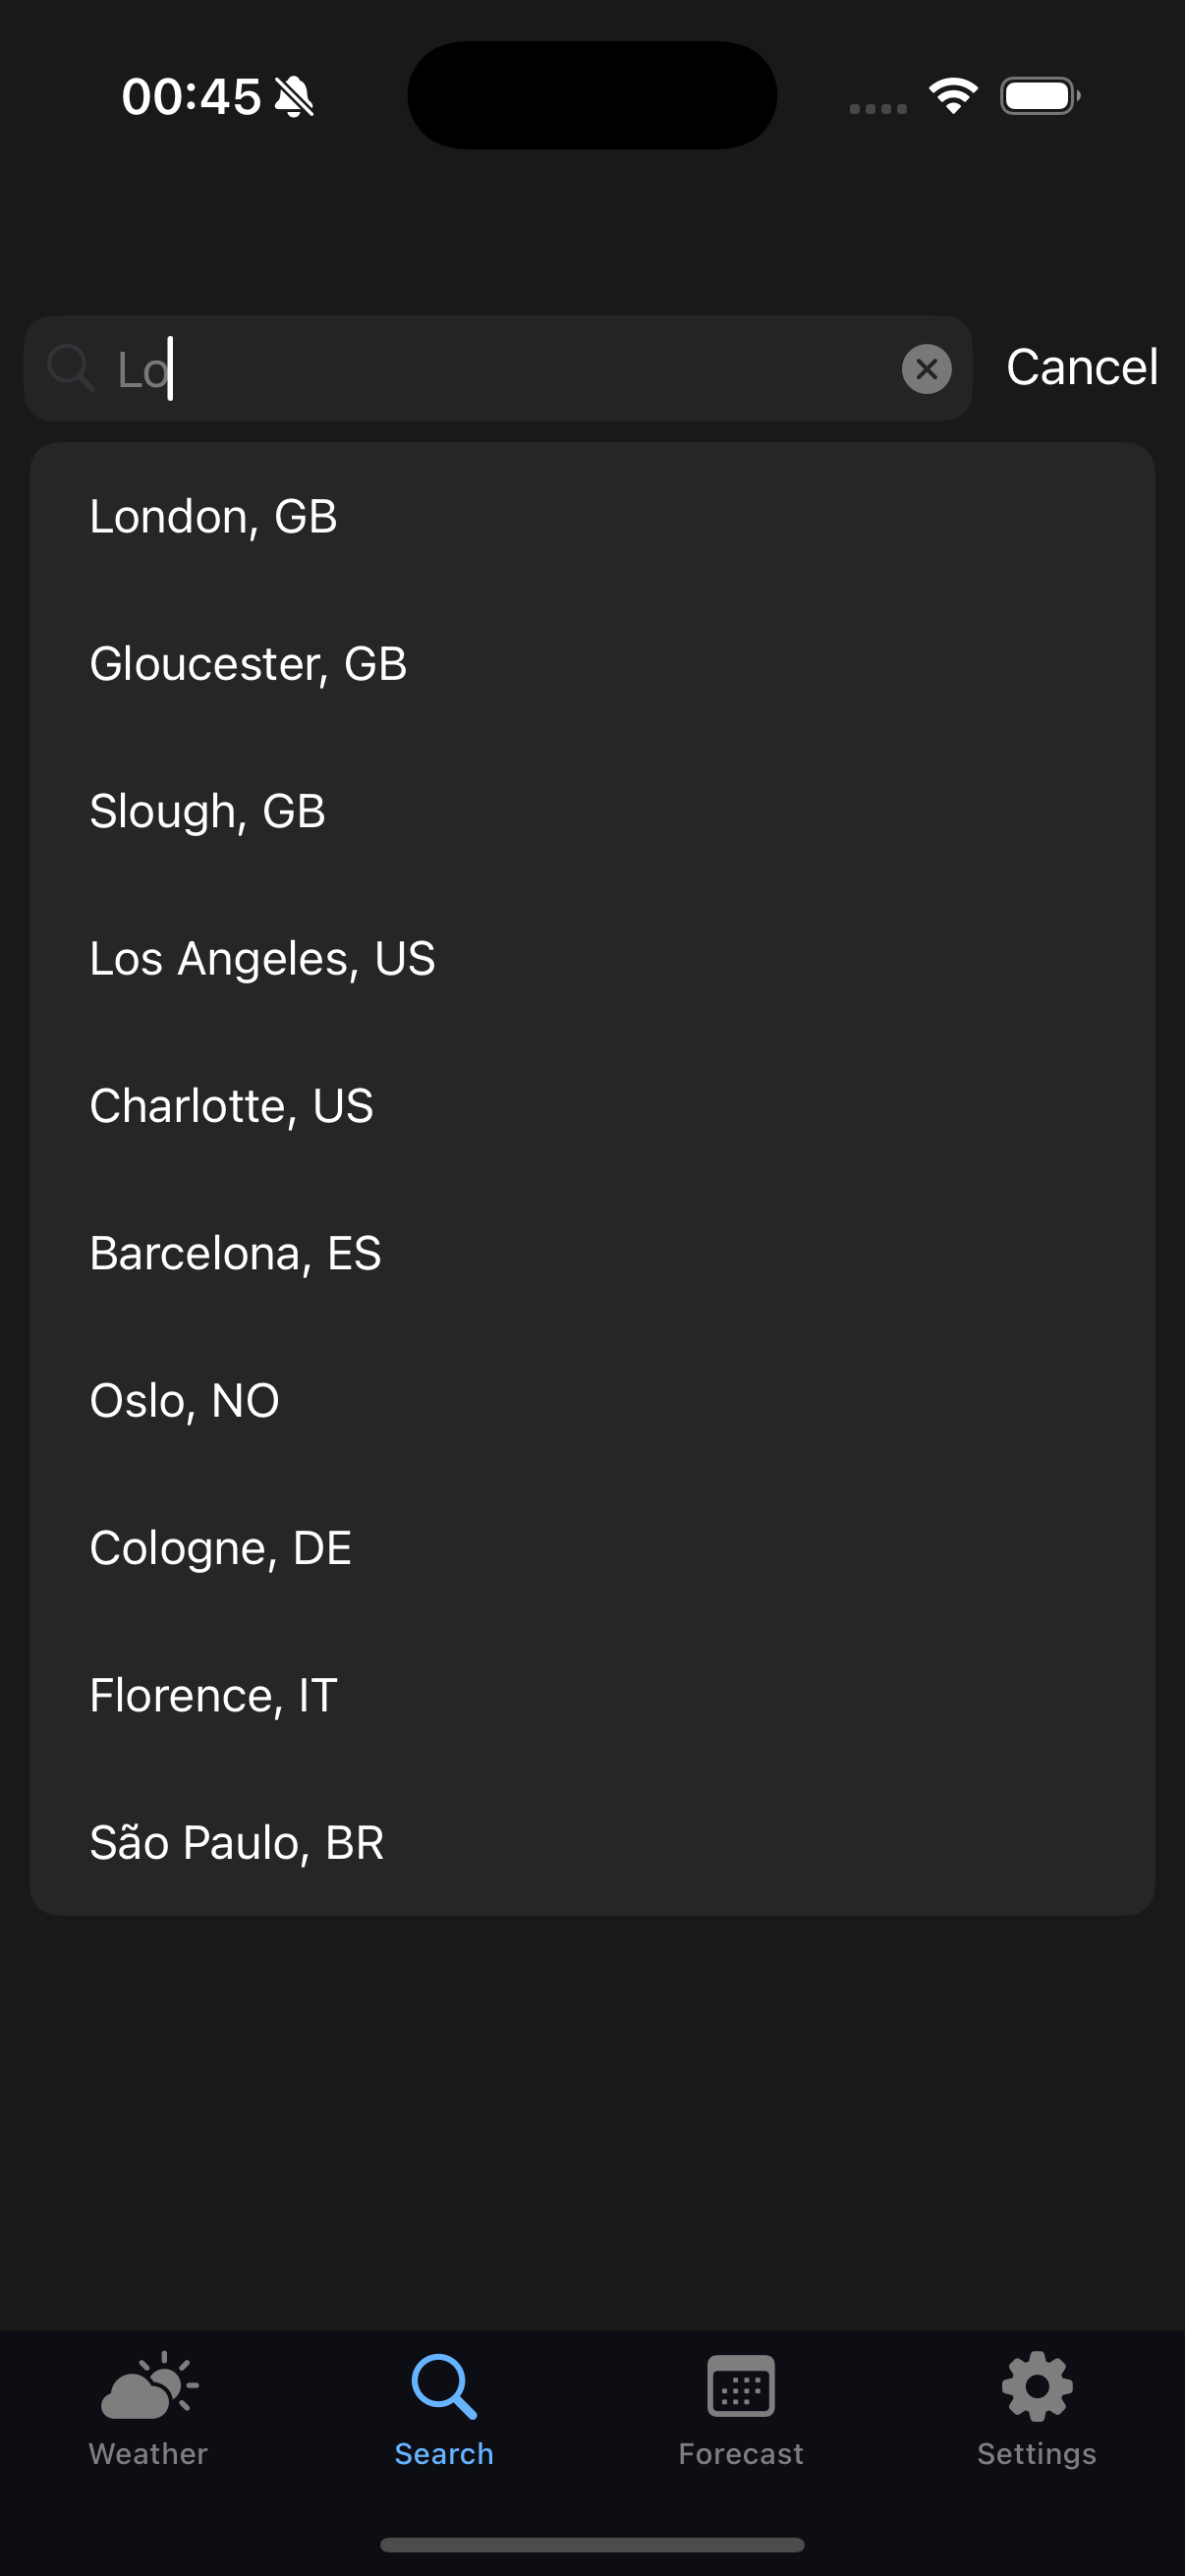Clear the search text with the X icon
The image size is (1185, 2576).
pos(926,369)
